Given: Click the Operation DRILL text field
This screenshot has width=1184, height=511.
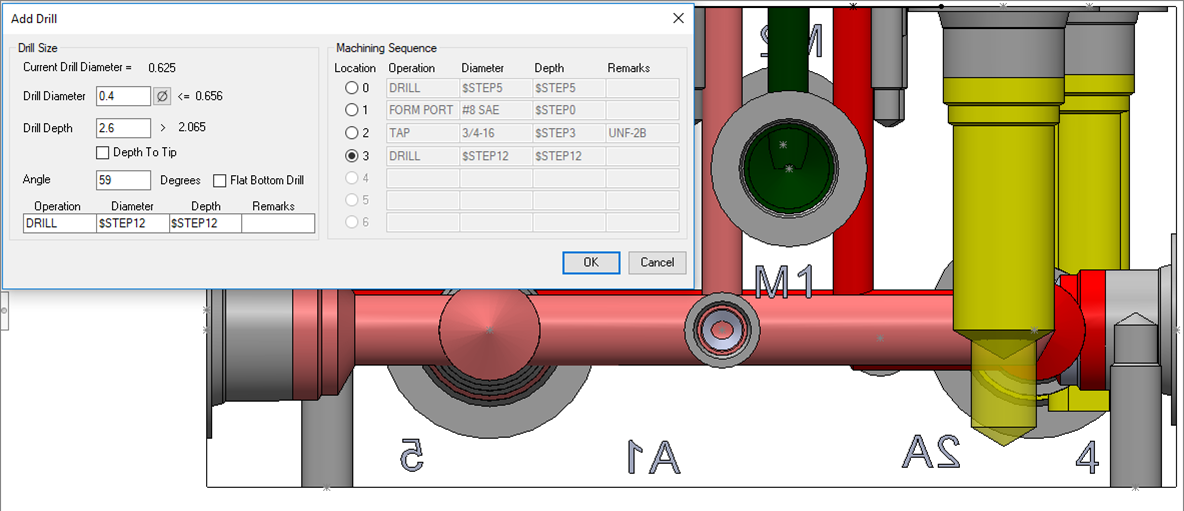Looking at the screenshot, I should [59, 224].
